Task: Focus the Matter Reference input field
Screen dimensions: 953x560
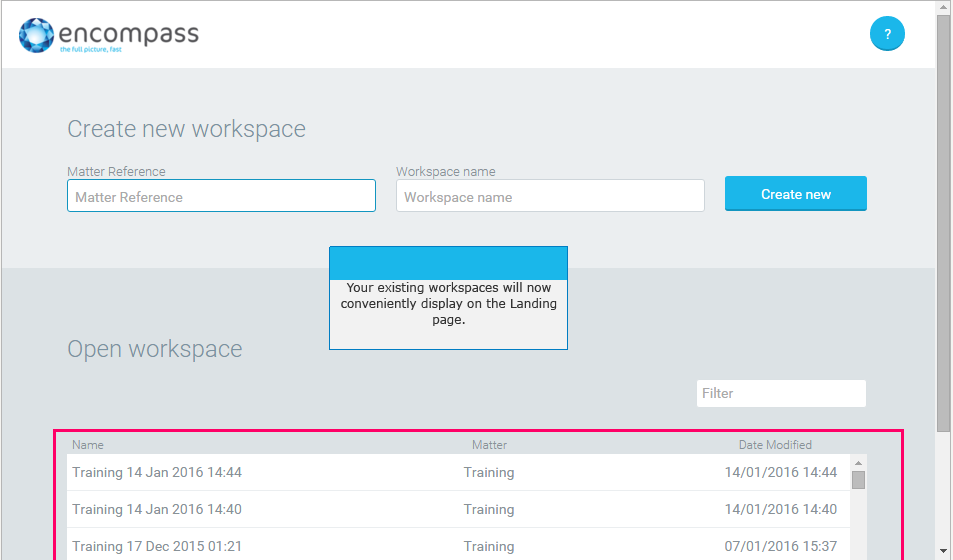Action: pyautogui.click(x=221, y=196)
